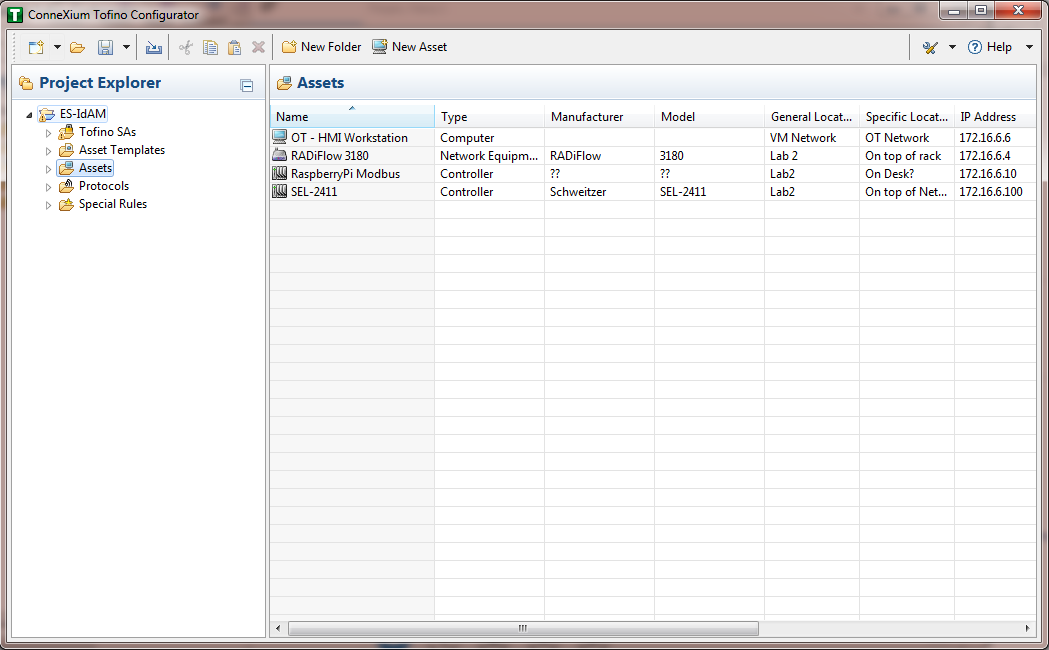The width and height of the screenshot is (1049, 650).
Task: Click the Copy toolbar icon
Action: 210,47
